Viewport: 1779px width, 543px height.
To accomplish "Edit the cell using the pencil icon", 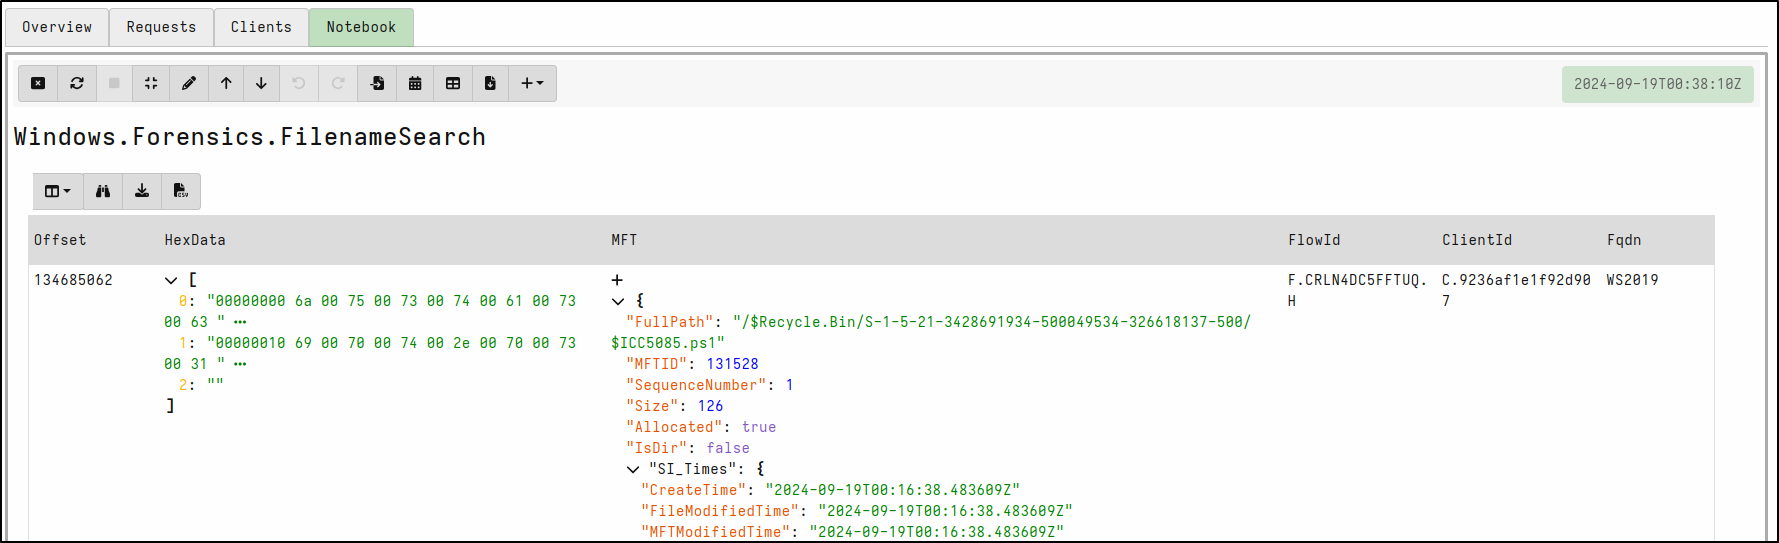I will (189, 83).
